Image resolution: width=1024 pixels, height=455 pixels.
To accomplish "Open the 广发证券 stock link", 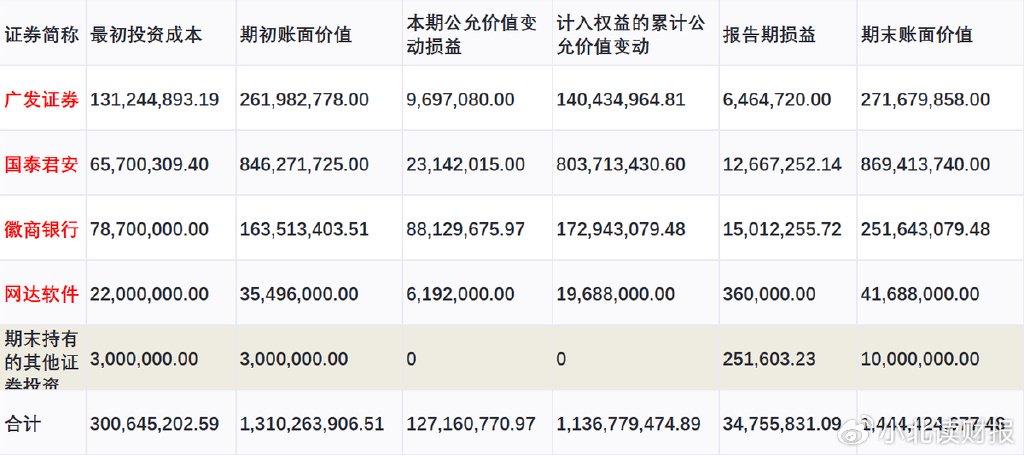I will point(42,99).
